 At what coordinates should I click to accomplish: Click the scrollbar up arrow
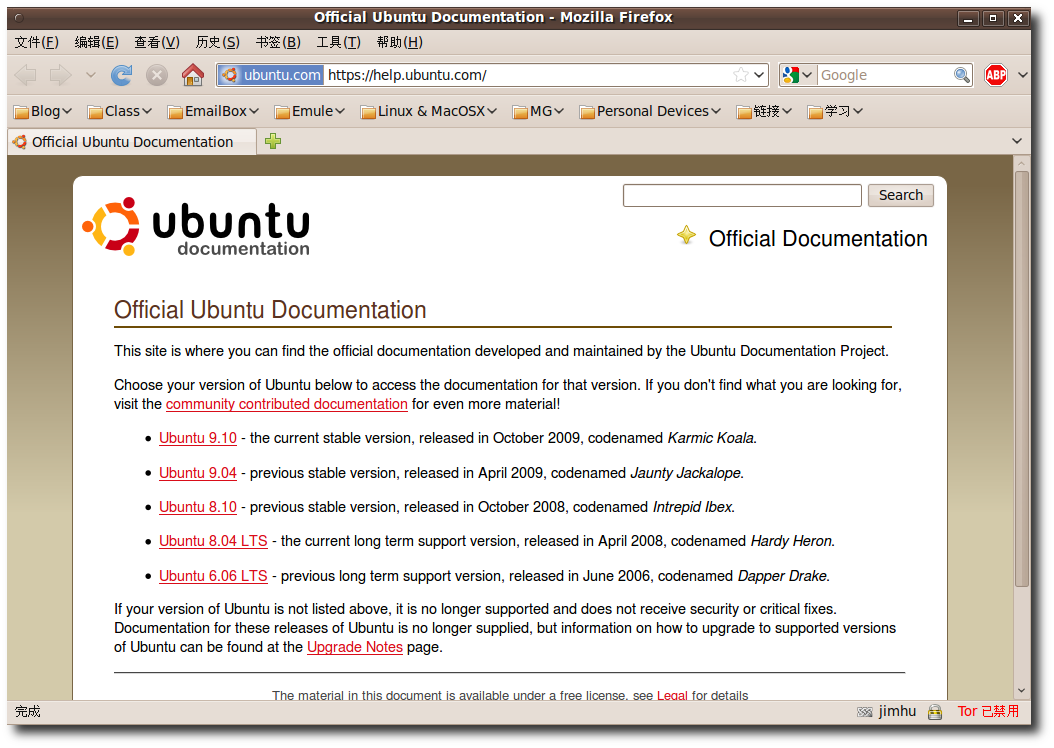click(1022, 163)
